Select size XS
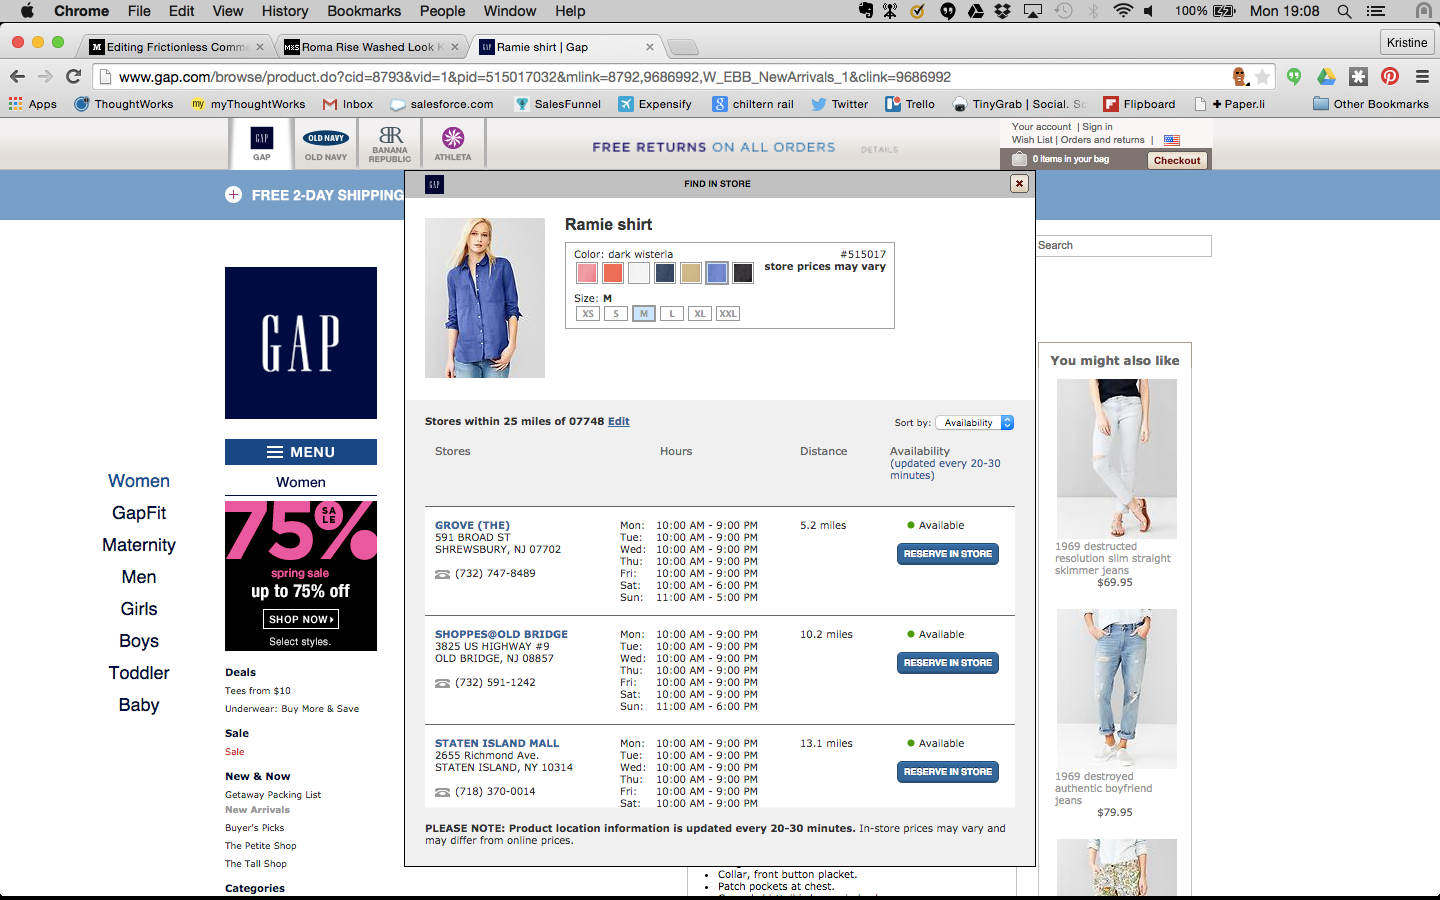The image size is (1440, 900). pyautogui.click(x=588, y=314)
